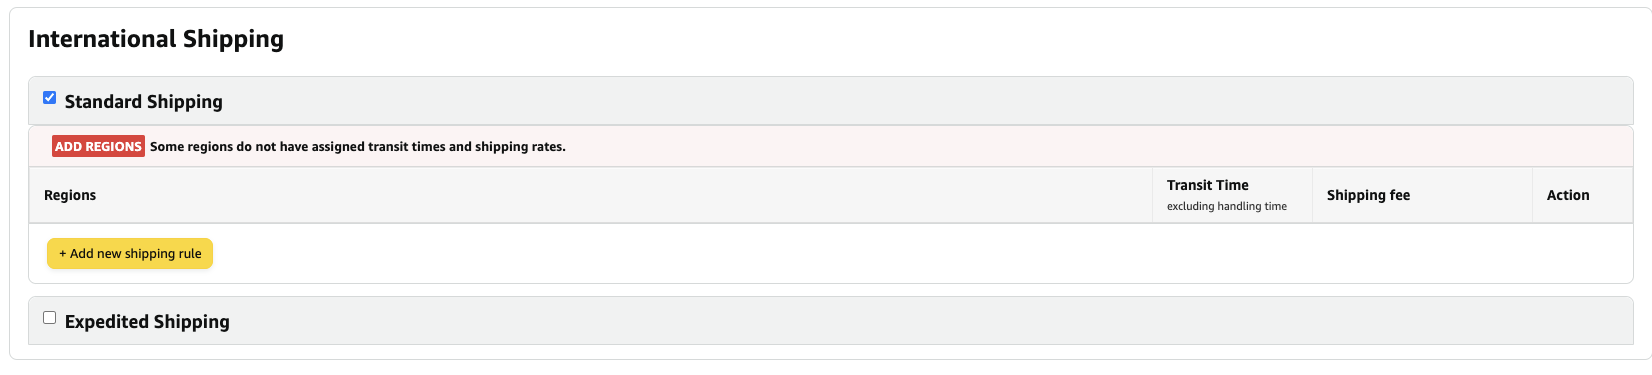Enable the Expedited Shipping checkbox
Image resolution: width=1652 pixels, height=375 pixels.
49,318
